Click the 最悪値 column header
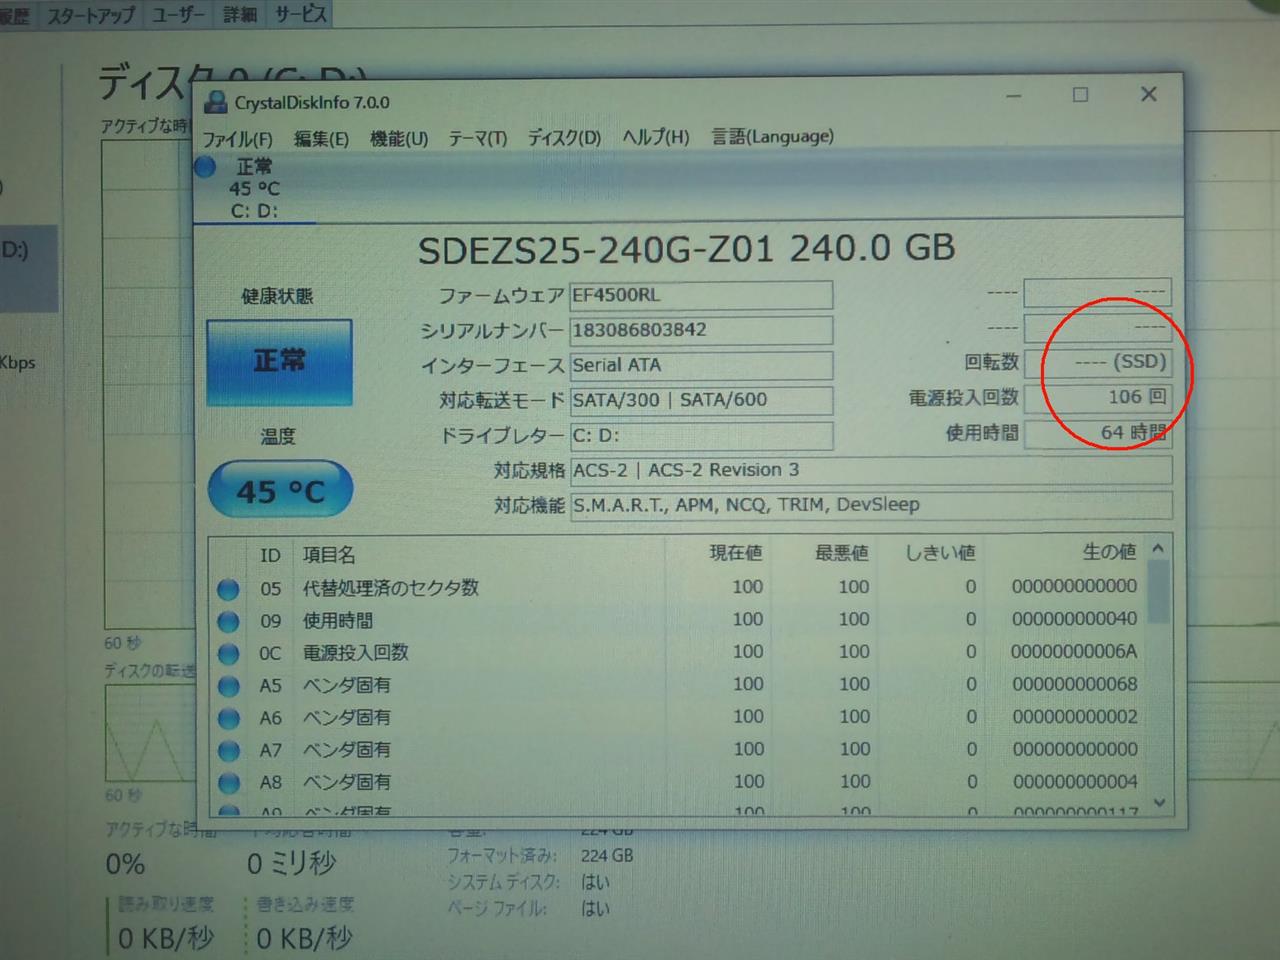Image resolution: width=1280 pixels, height=960 pixels. click(841, 553)
